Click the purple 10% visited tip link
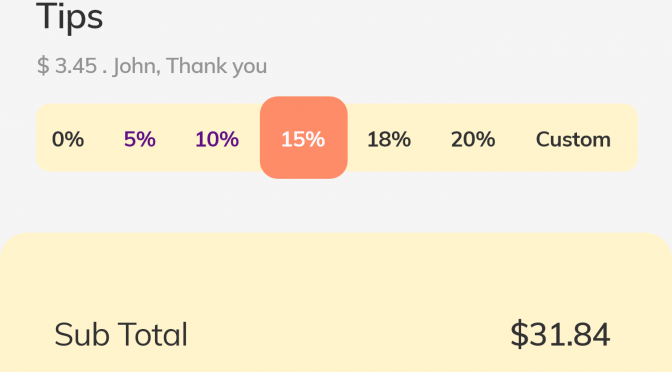The image size is (672, 372). coord(217,139)
